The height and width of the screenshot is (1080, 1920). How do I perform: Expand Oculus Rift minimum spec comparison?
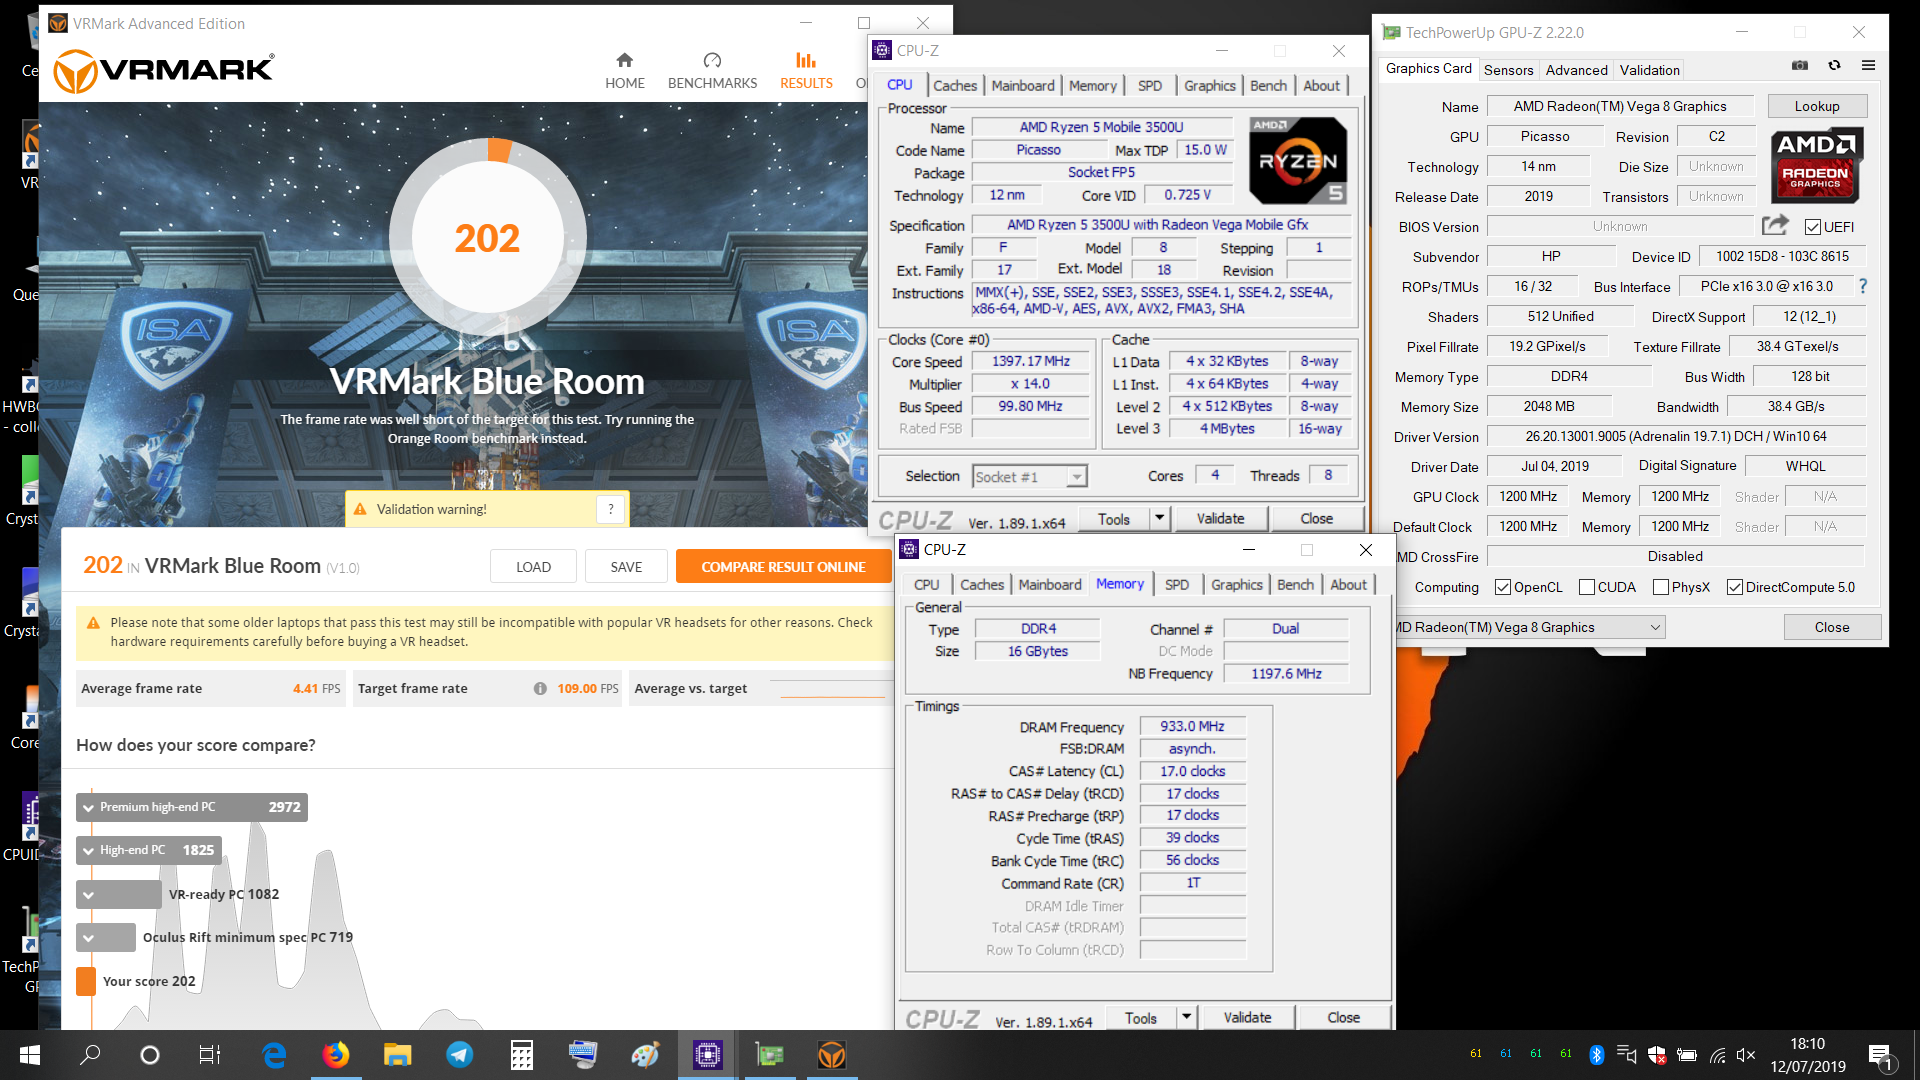tap(89, 937)
